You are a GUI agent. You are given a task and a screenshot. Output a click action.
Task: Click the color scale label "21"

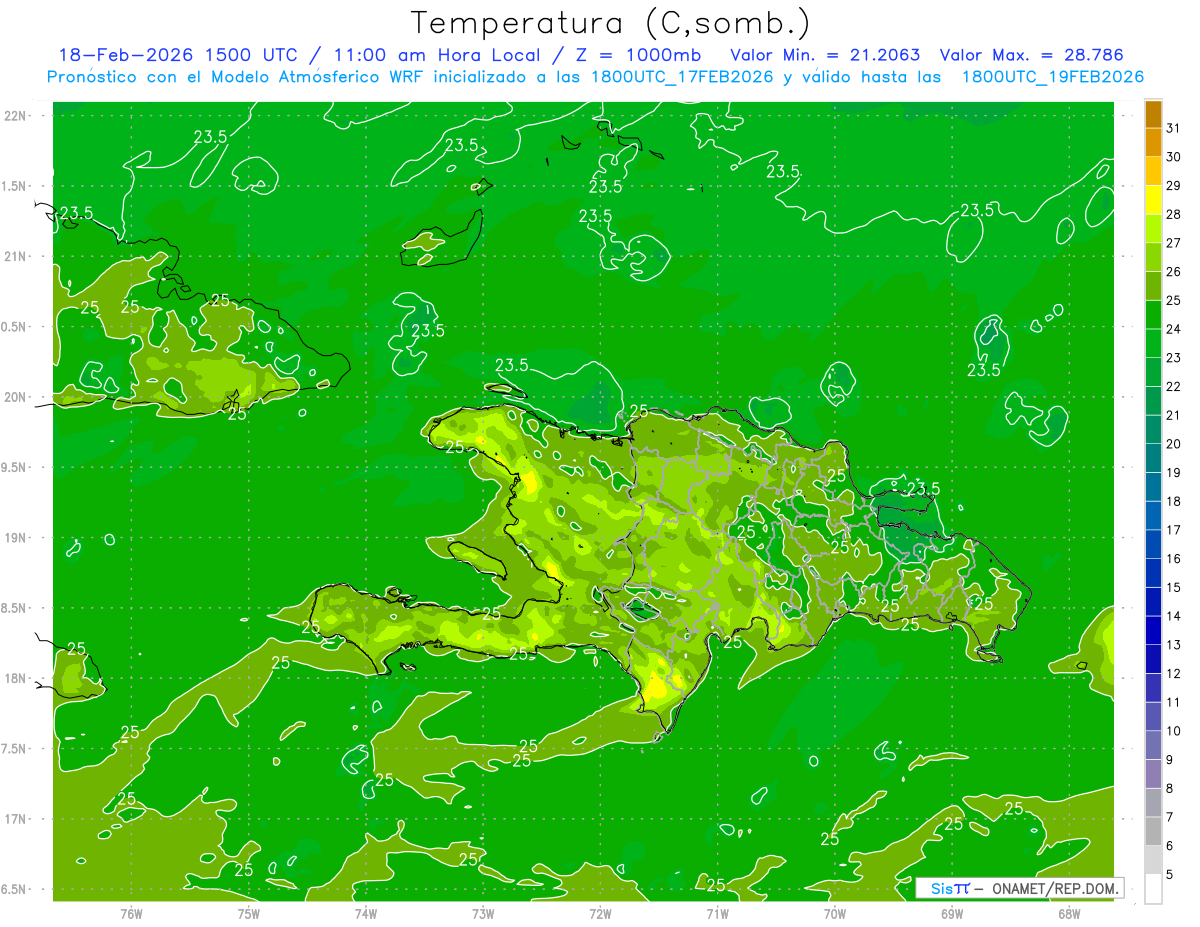tap(1174, 415)
